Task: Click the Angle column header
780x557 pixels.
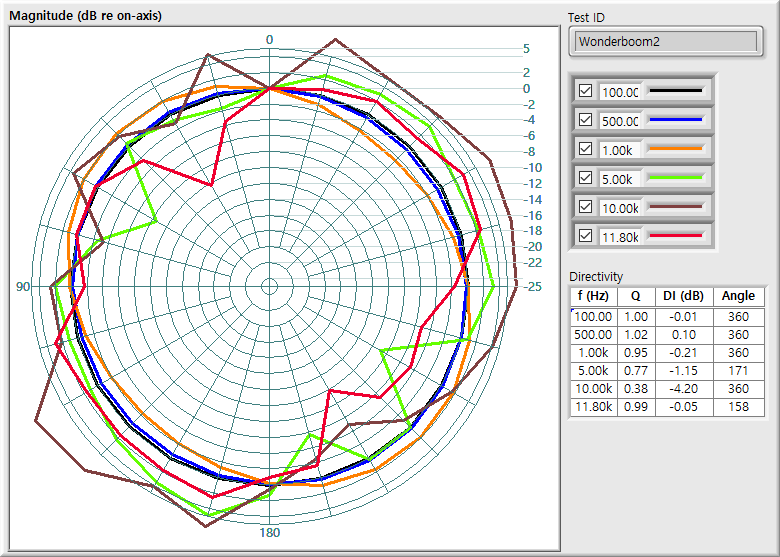Action: (738, 296)
